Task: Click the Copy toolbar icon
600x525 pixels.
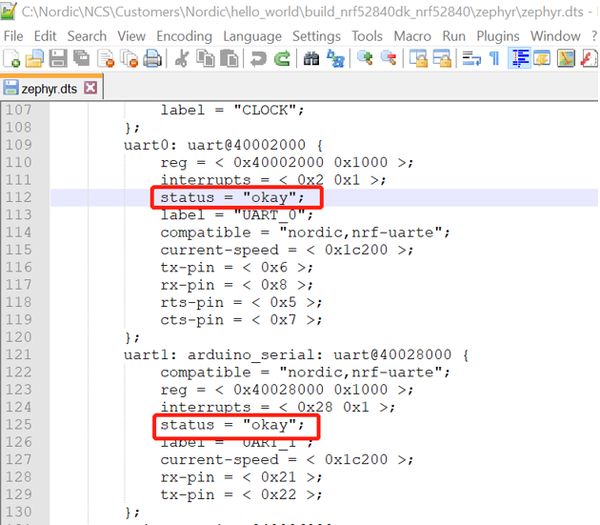Action: (x=205, y=59)
